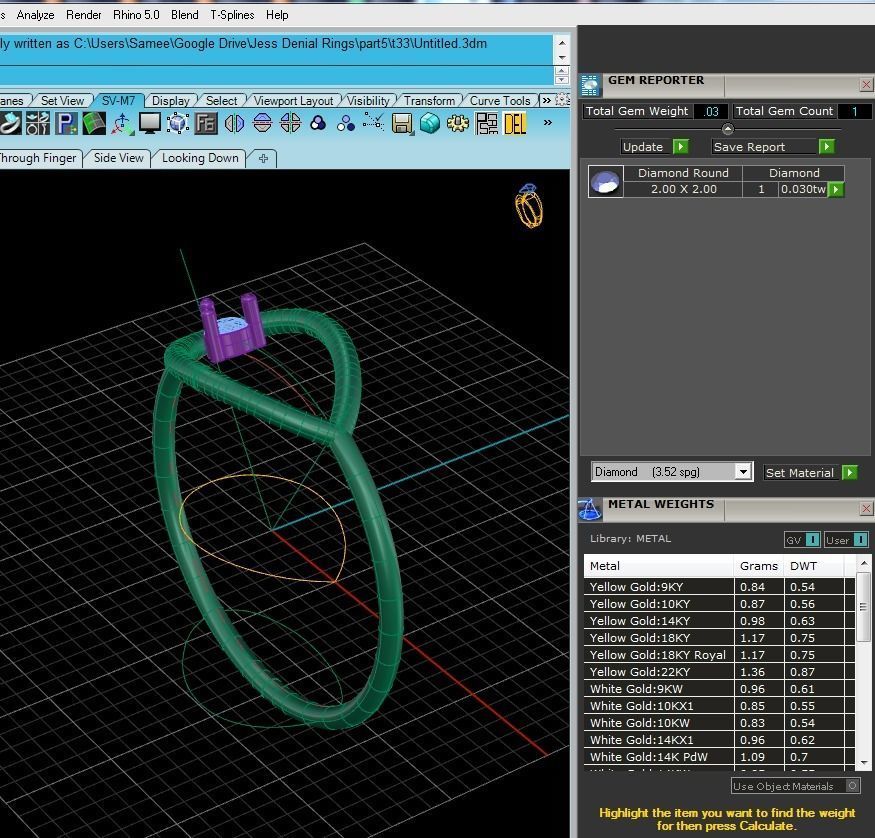Screen dimensions: 875x838
Task: Switch to the Looking Down viewport tab
Action: pos(200,158)
